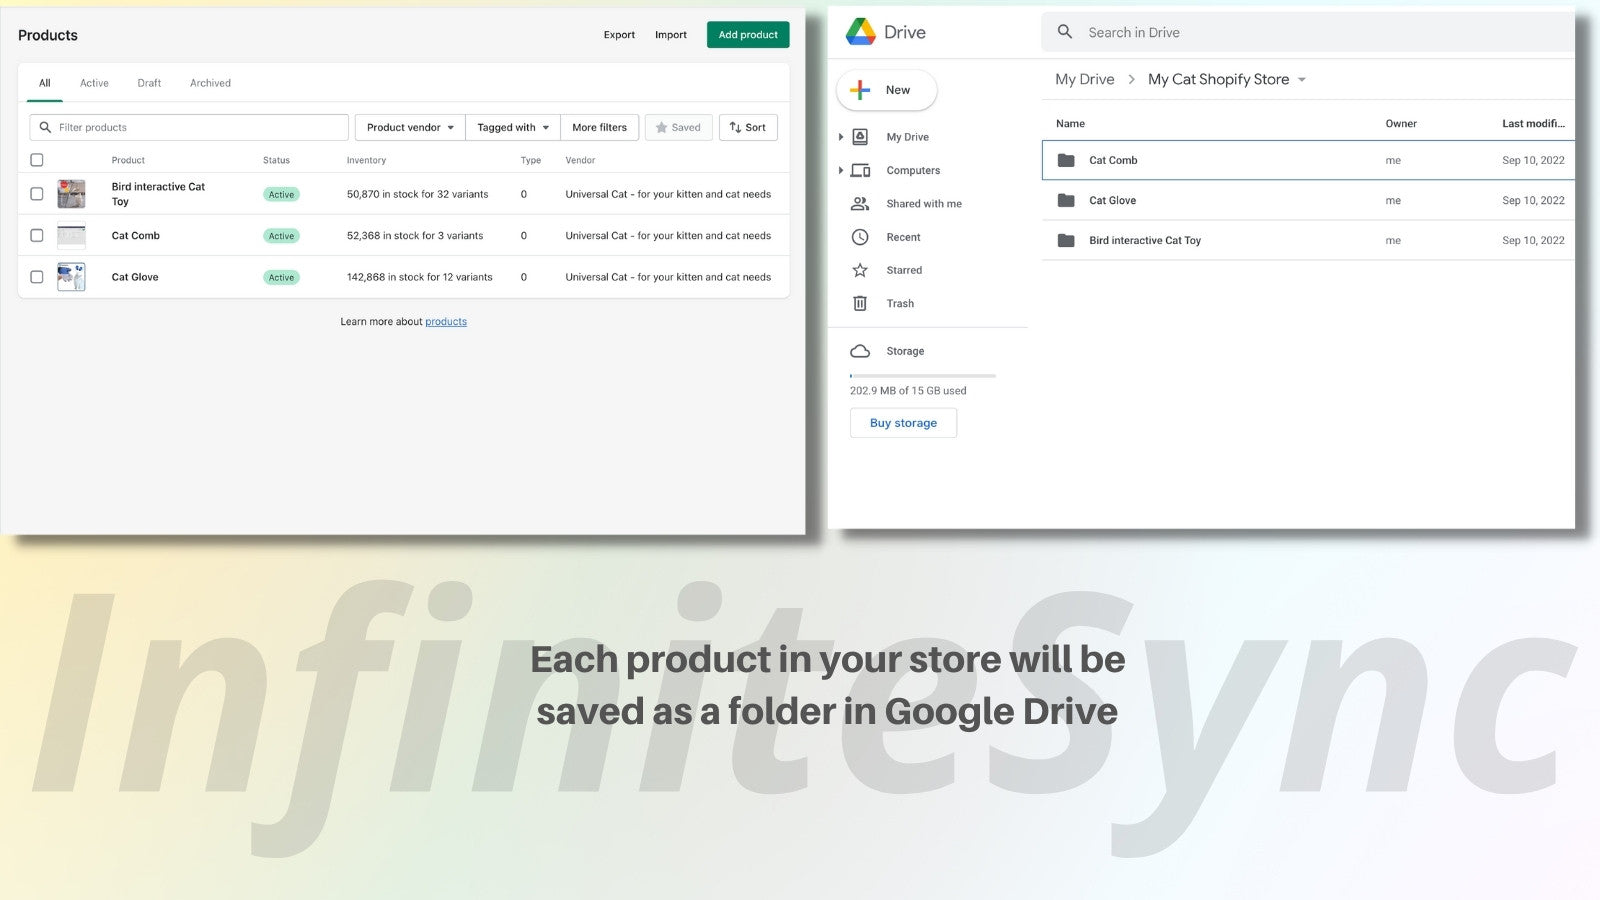Image resolution: width=1600 pixels, height=900 pixels.
Task: Click the Add product button
Action: coord(748,34)
